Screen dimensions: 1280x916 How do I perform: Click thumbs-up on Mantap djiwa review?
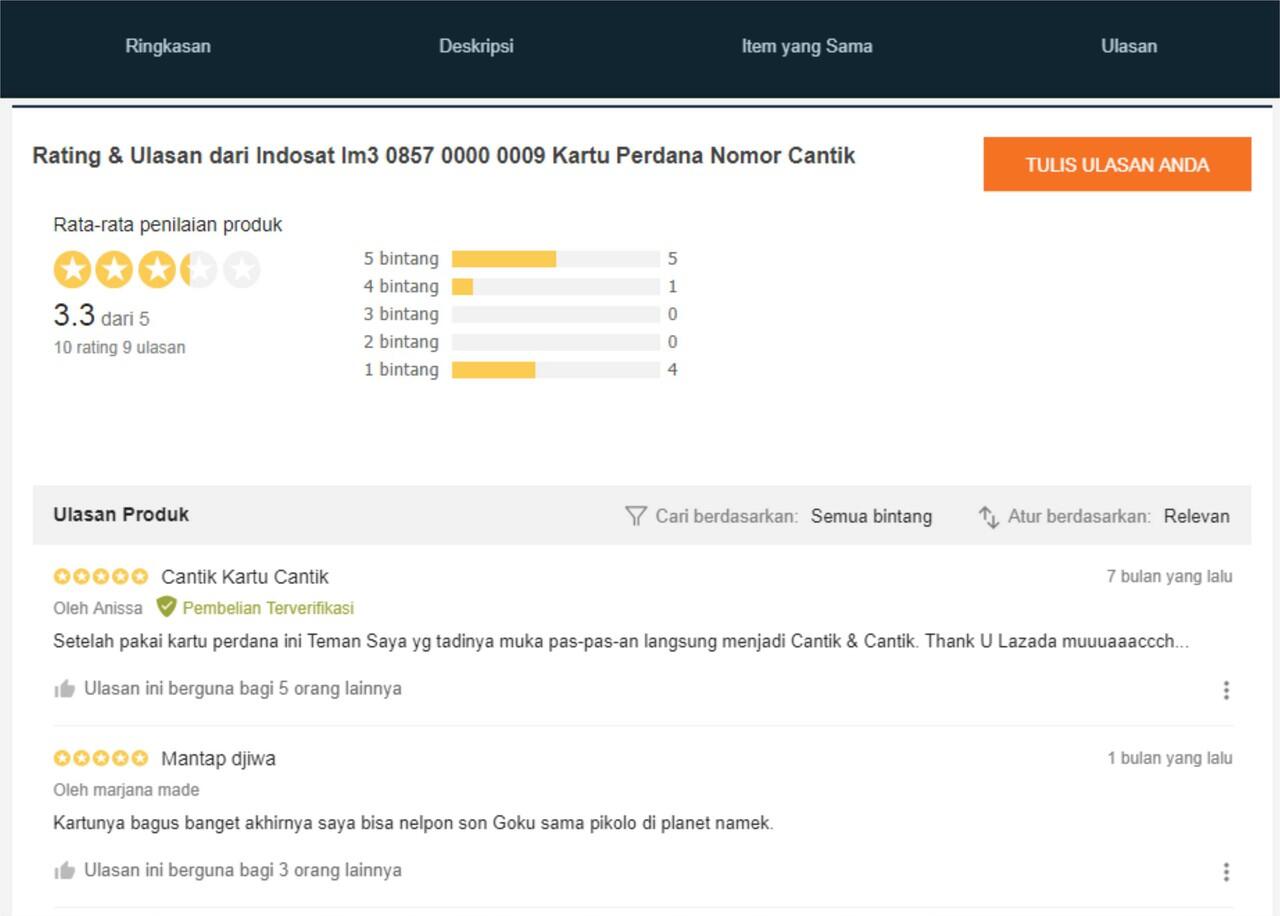point(65,870)
